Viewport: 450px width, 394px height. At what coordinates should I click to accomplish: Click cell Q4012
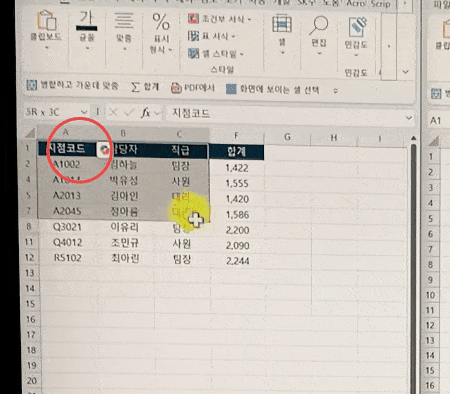68,242
